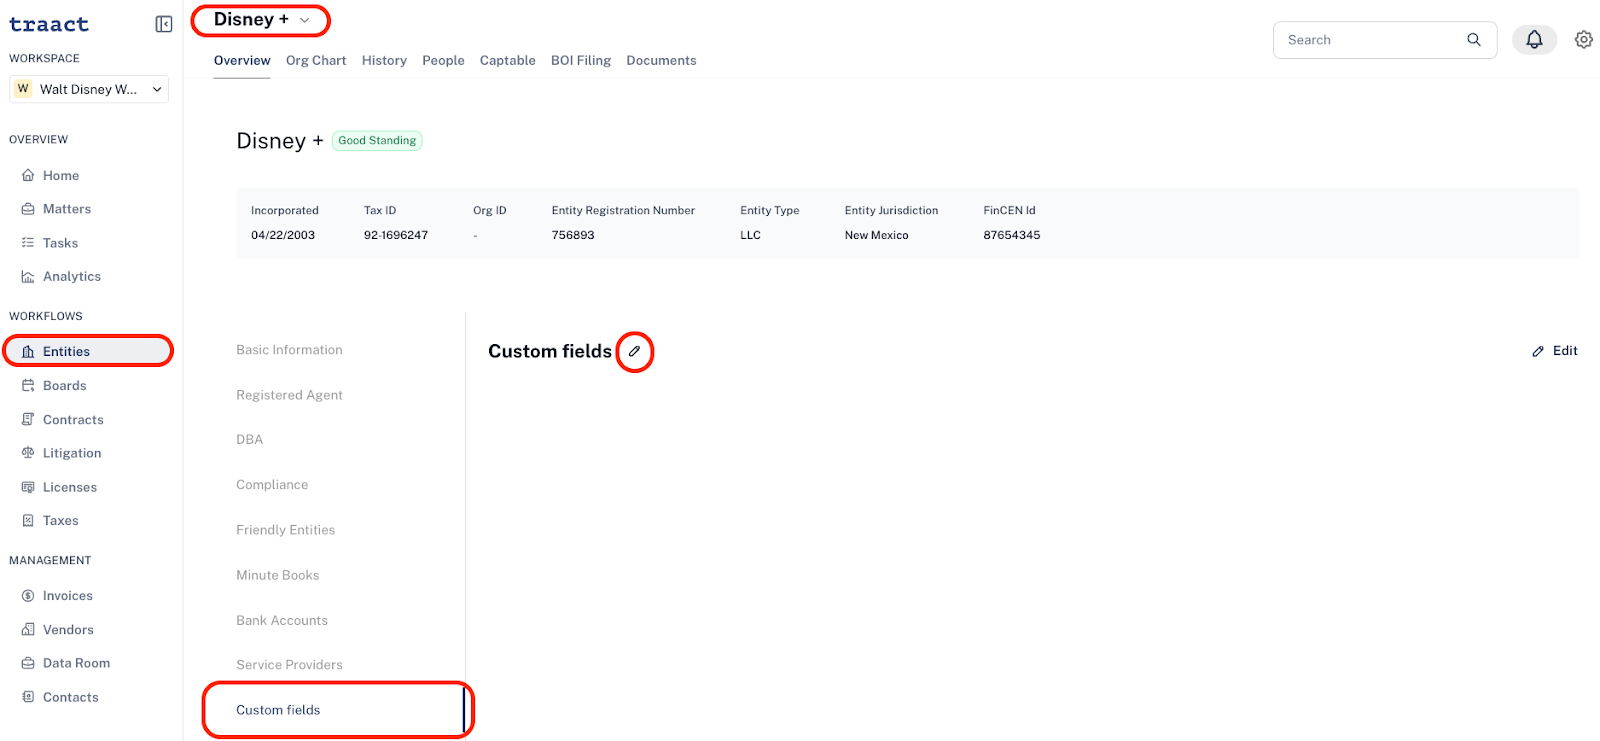1600x741 pixels.
Task: Select the Bank Accounts section
Action: 282,620
